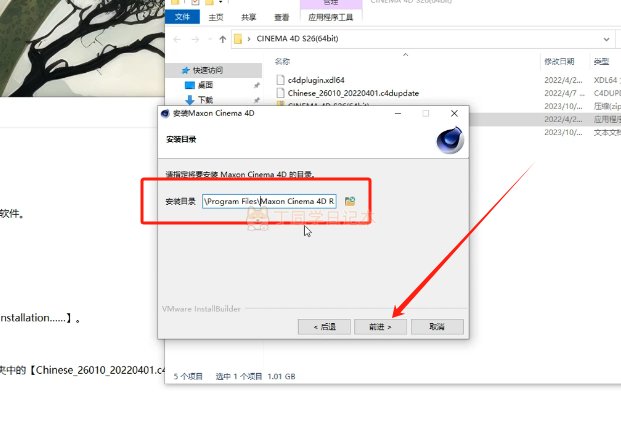Click the folder icon in address bar
Image resolution: width=621 pixels, height=445 pixels.
(x=238, y=39)
